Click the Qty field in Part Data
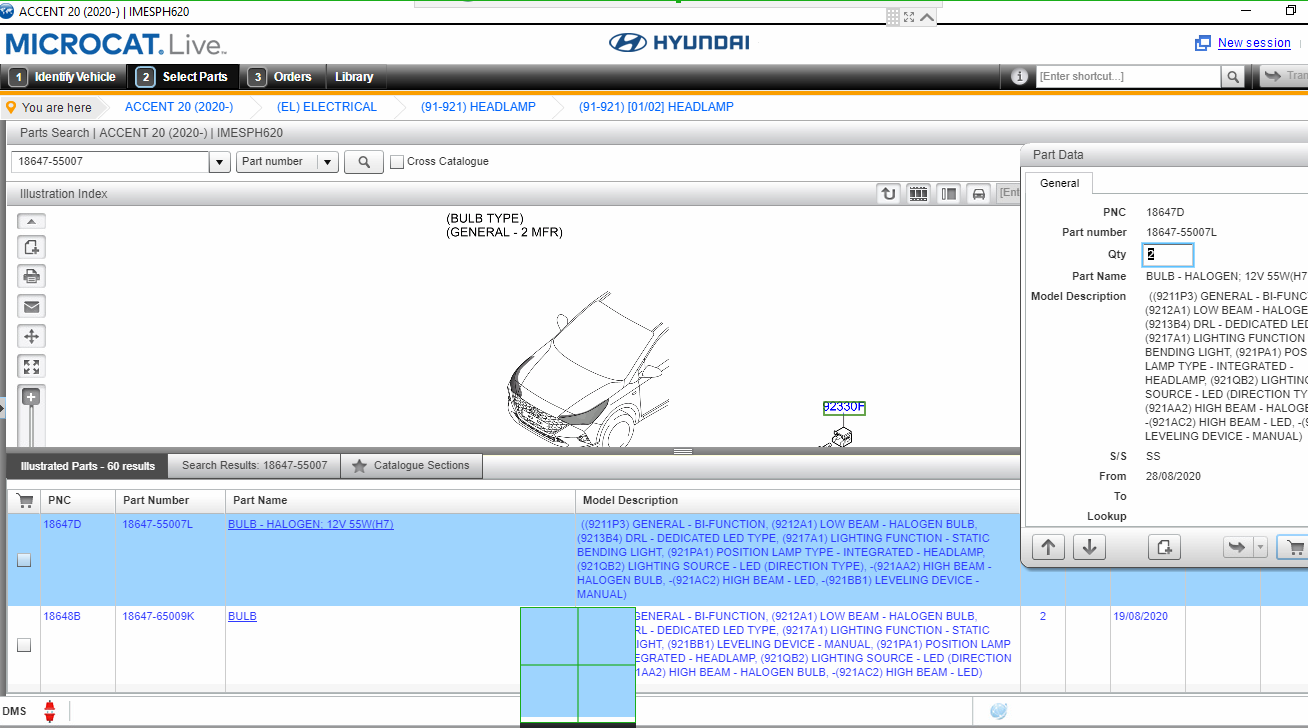The image size is (1308, 728). [1168, 255]
